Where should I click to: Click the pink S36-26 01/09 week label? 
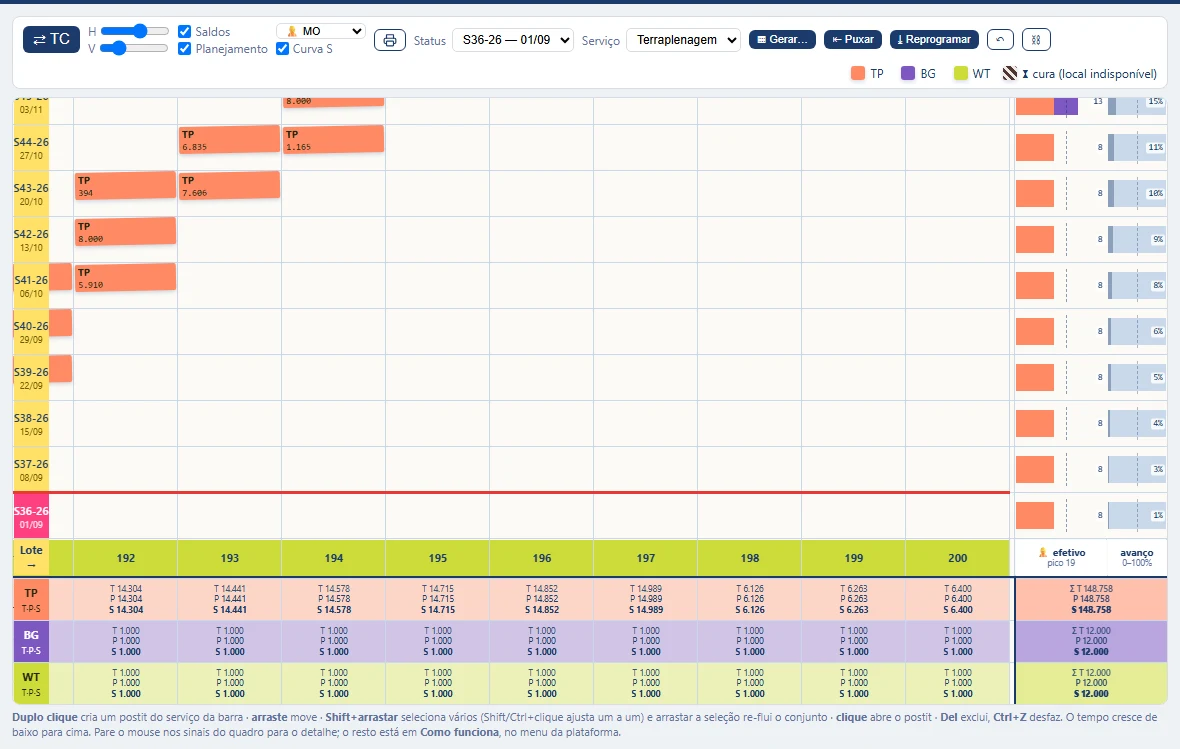31,516
